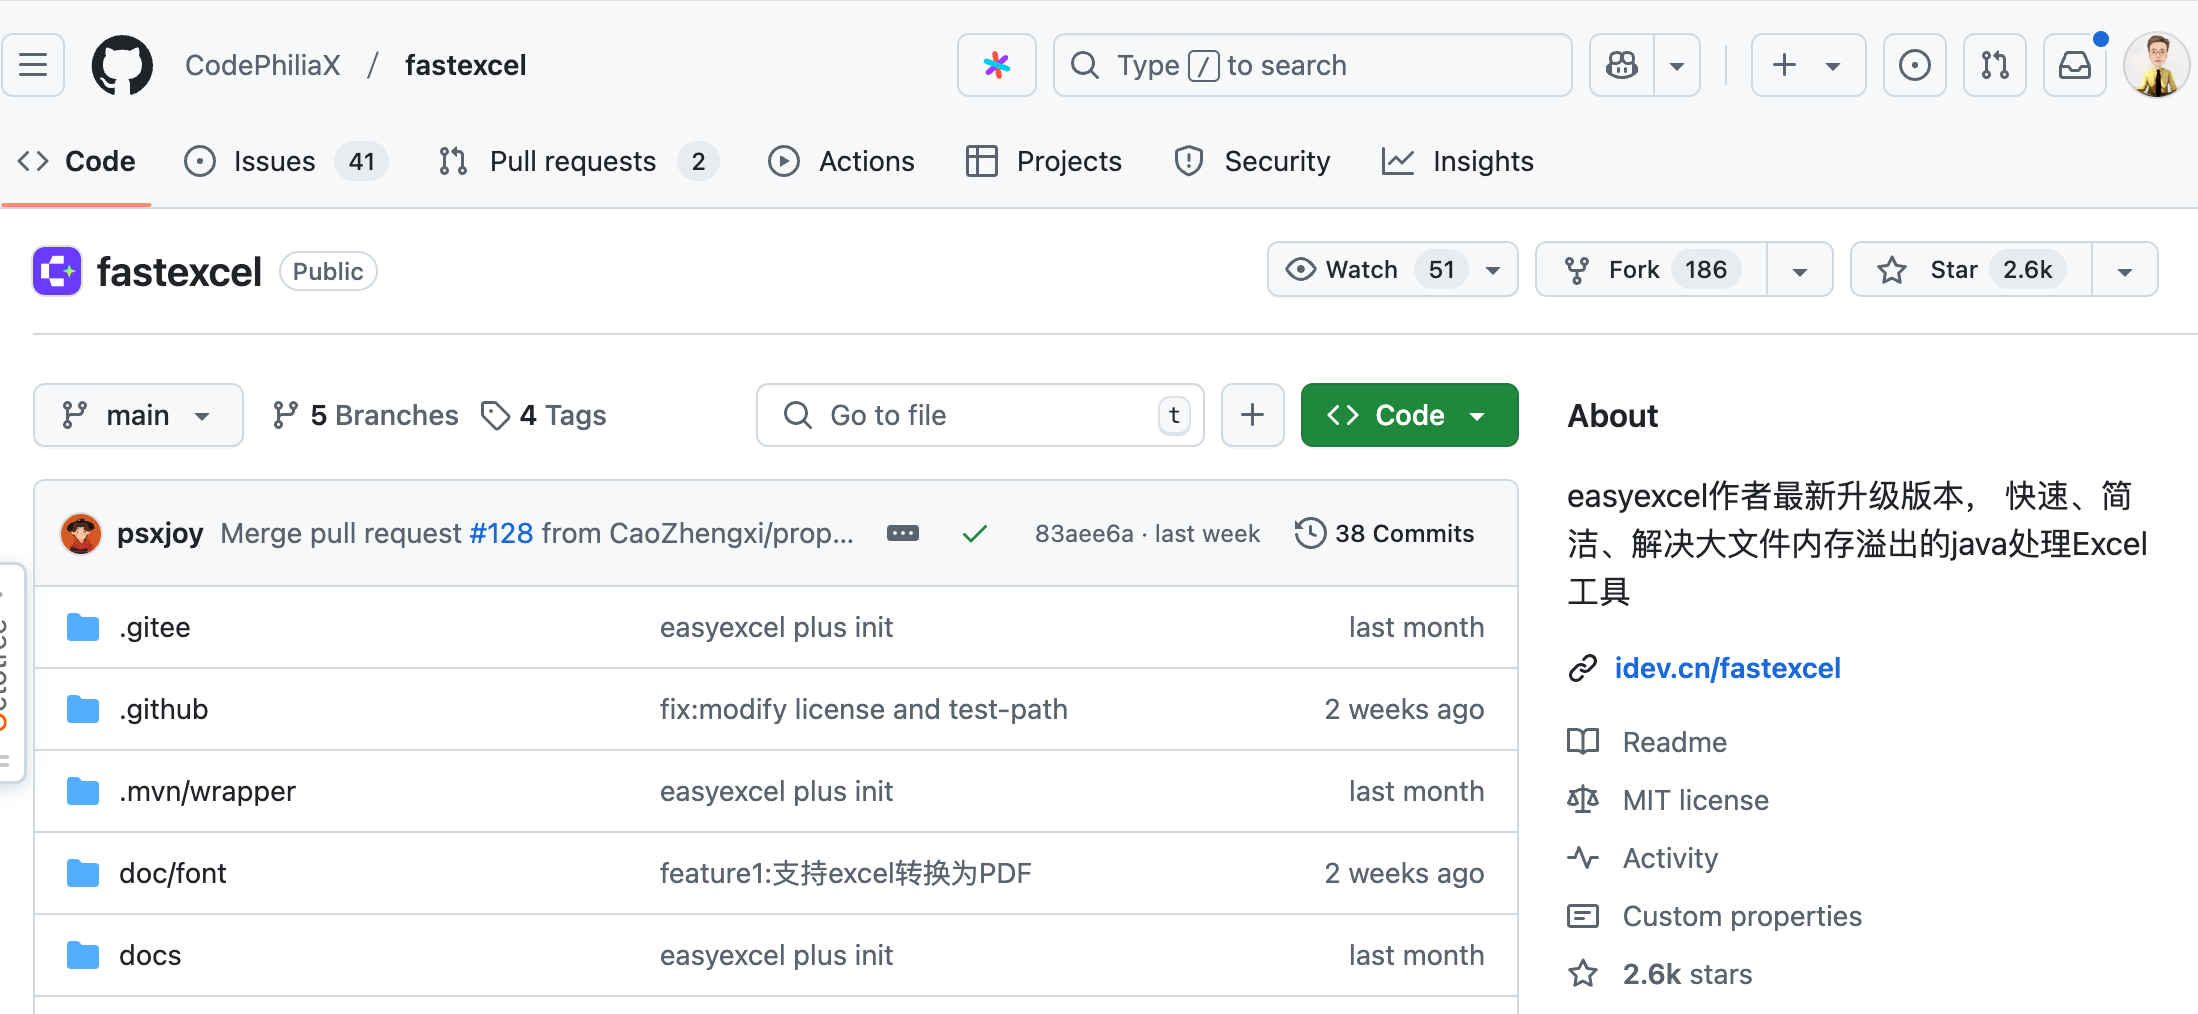This screenshot has width=2198, height=1014.
Task: Jump to Readme from About
Action: coord(1674,742)
